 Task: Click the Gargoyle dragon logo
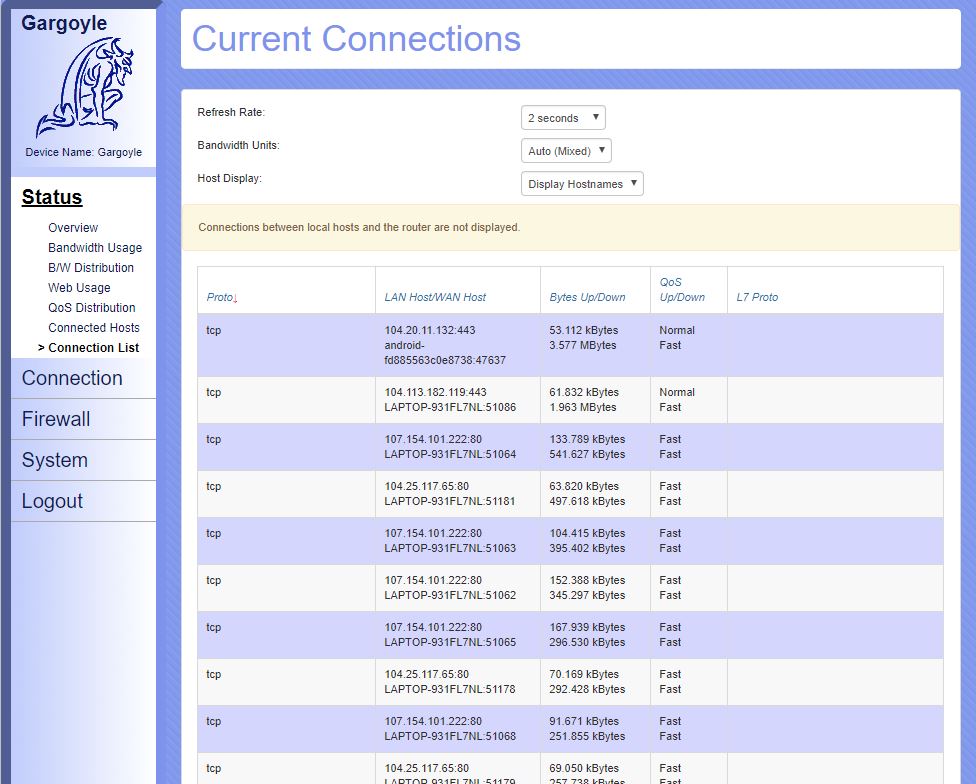click(84, 88)
